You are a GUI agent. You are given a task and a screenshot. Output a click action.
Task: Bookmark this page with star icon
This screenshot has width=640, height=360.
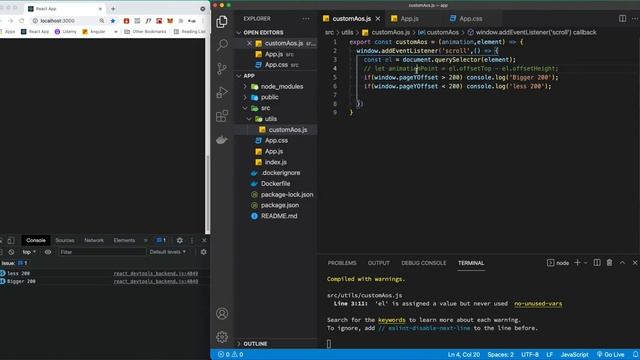pos(113,21)
